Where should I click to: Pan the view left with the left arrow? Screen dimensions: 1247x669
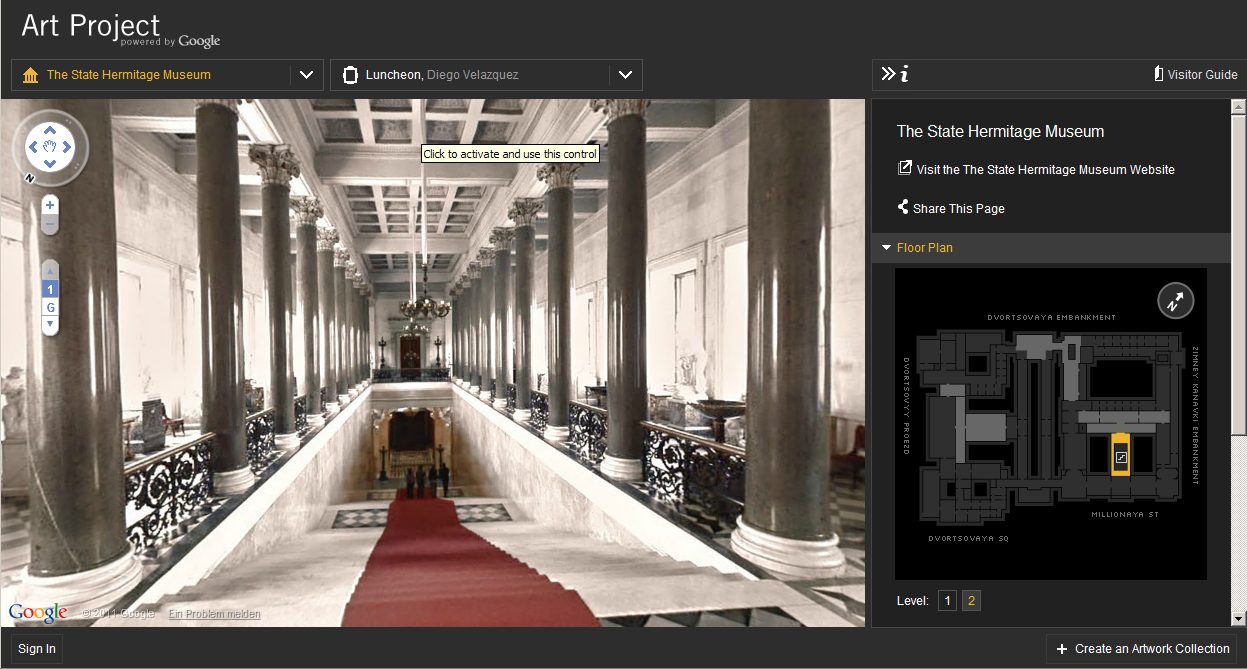click(x=32, y=147)
